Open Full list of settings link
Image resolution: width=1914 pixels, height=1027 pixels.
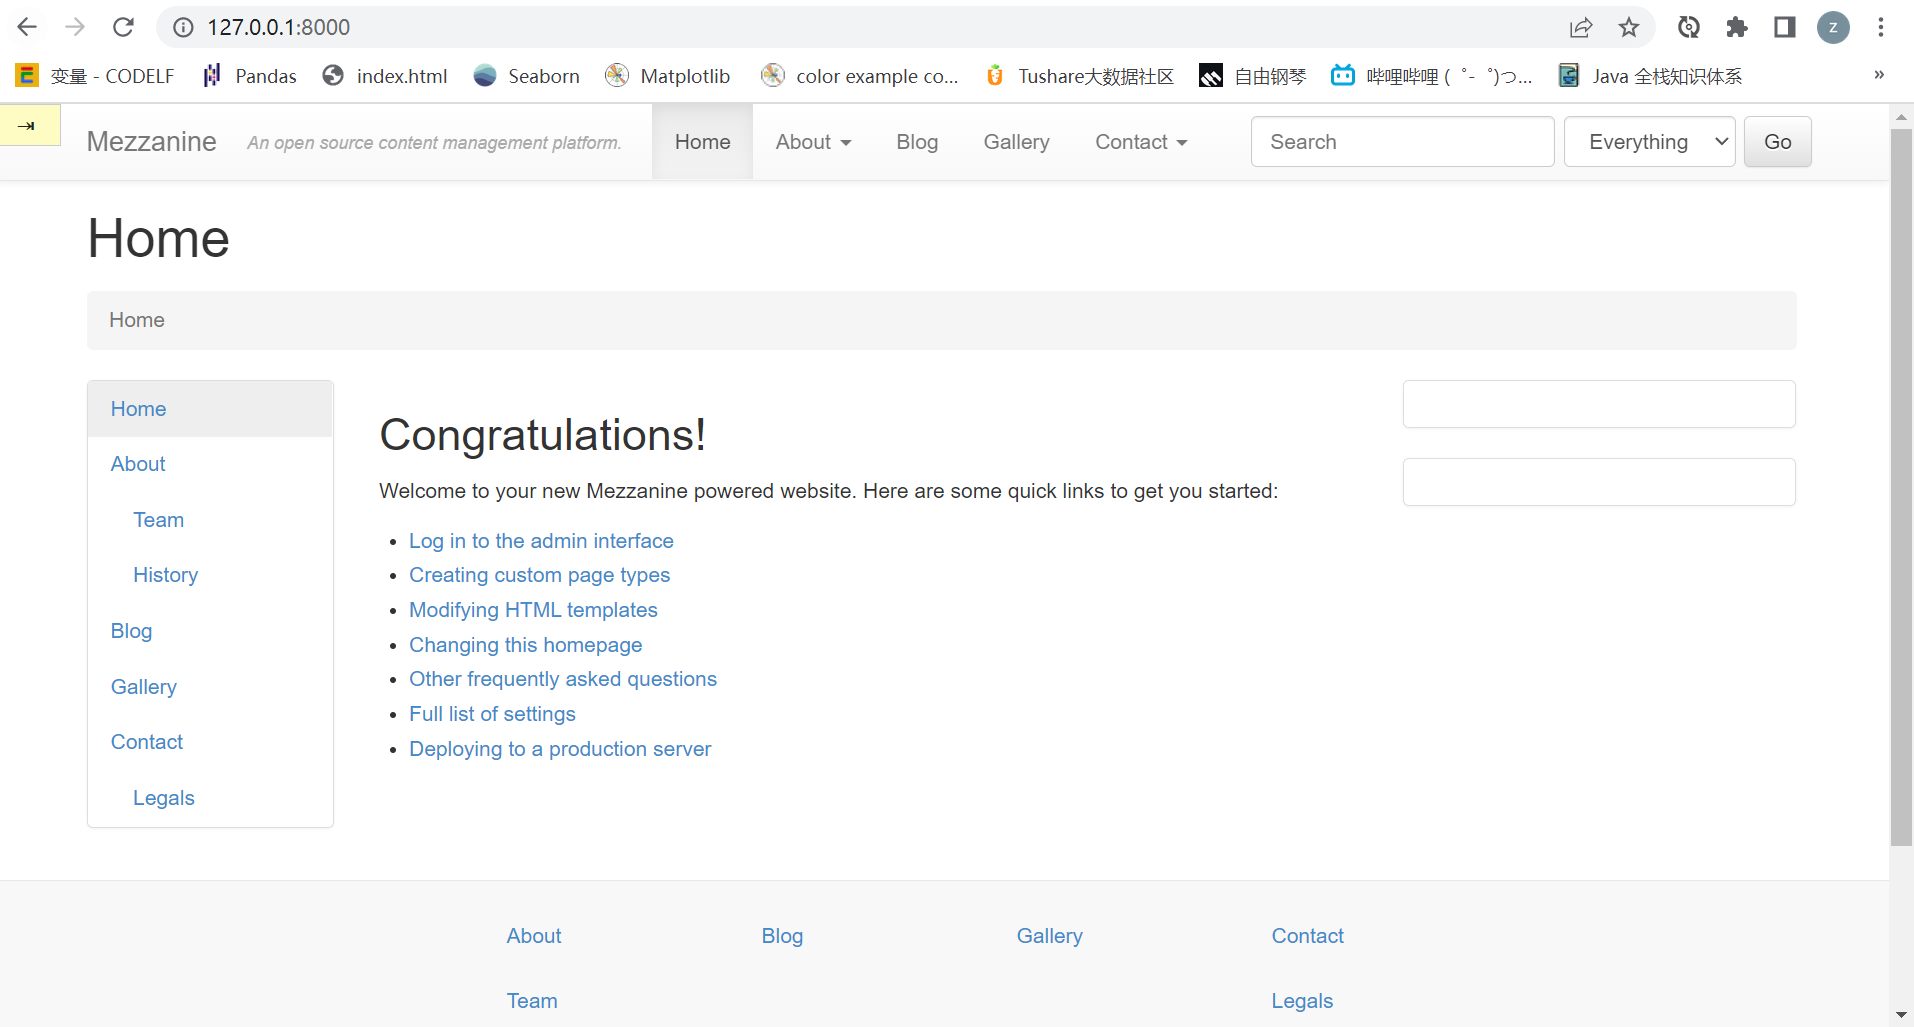[x=492, y=714]
